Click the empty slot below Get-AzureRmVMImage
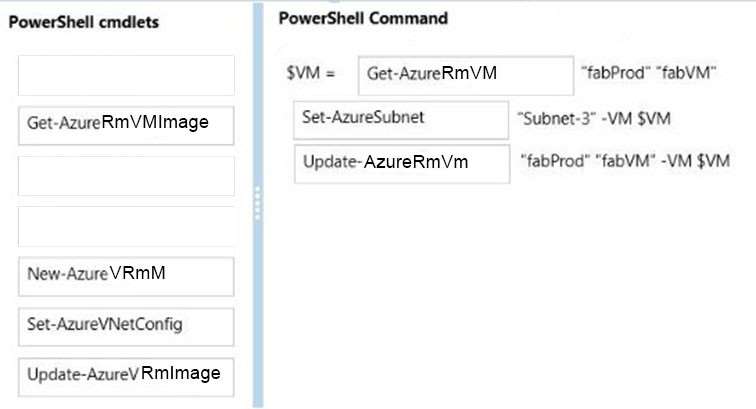 tap(126, 176)
